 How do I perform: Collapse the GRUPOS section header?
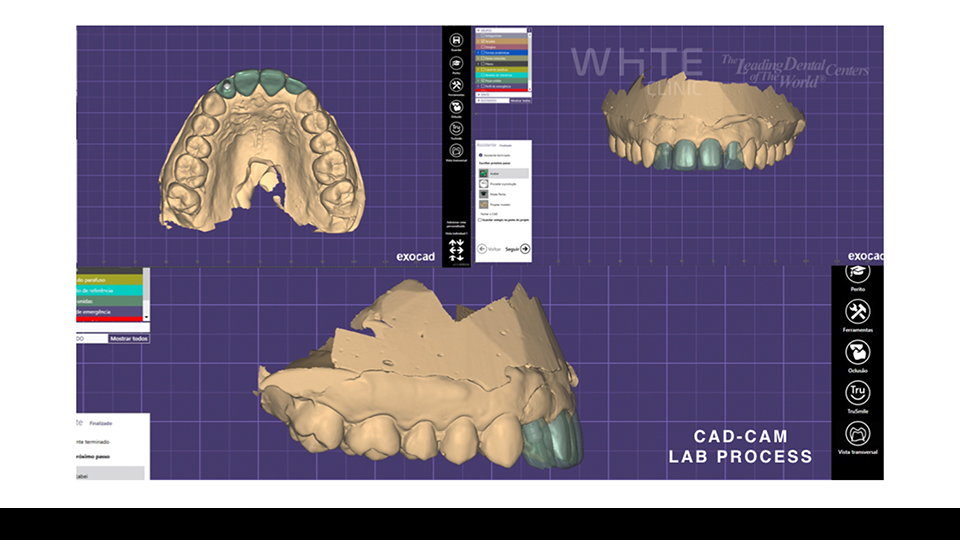pos(478,30)
